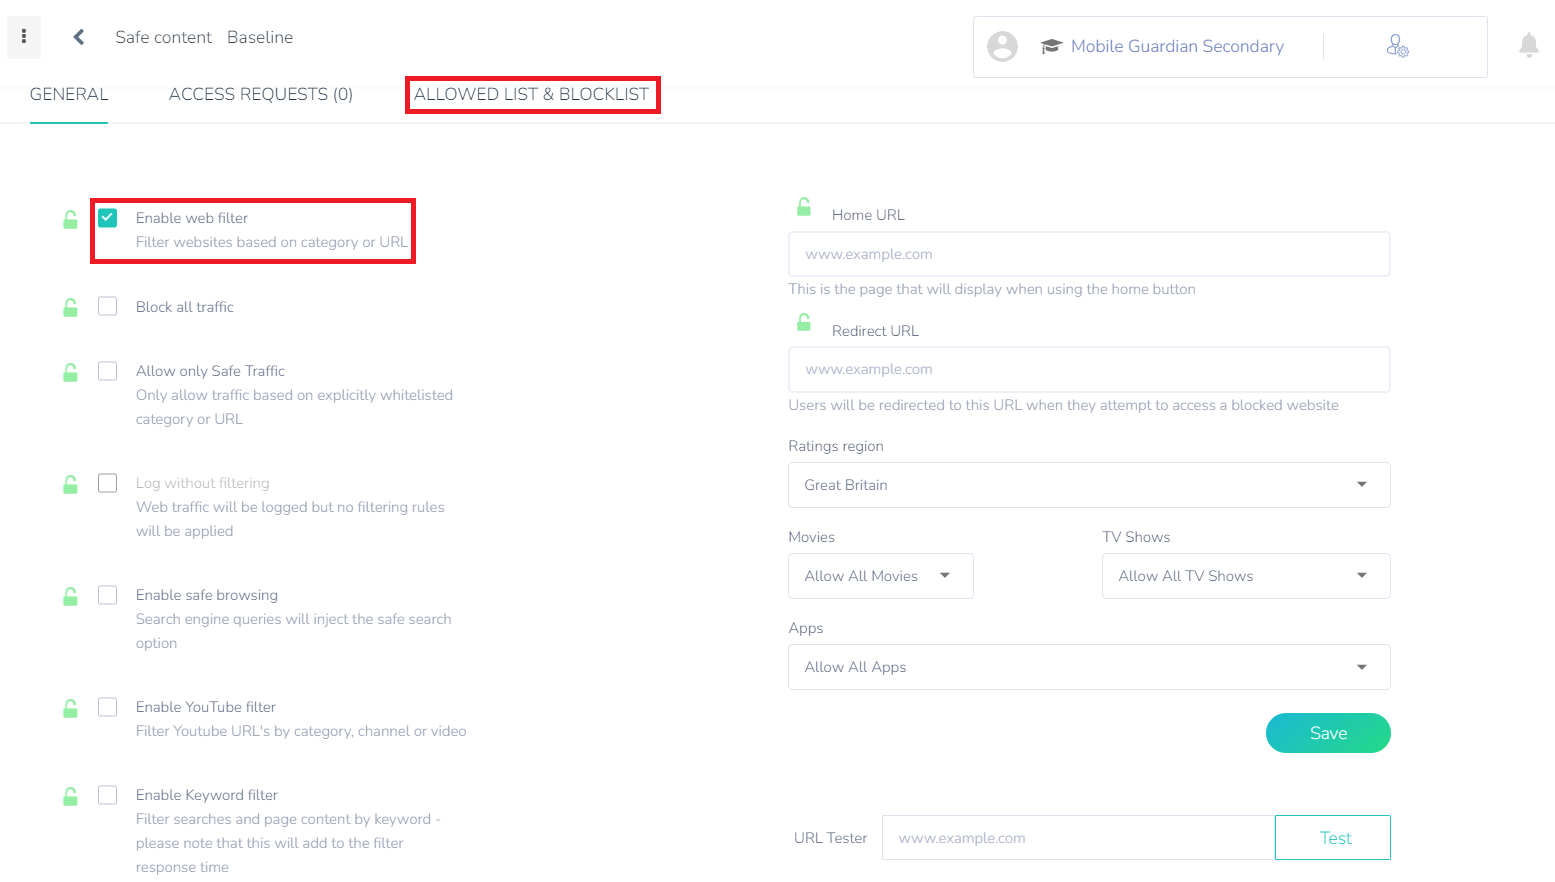Open Ratings region Great Britain dropdown
Screen dimensions: 1555x882
tap(1089, 485)
